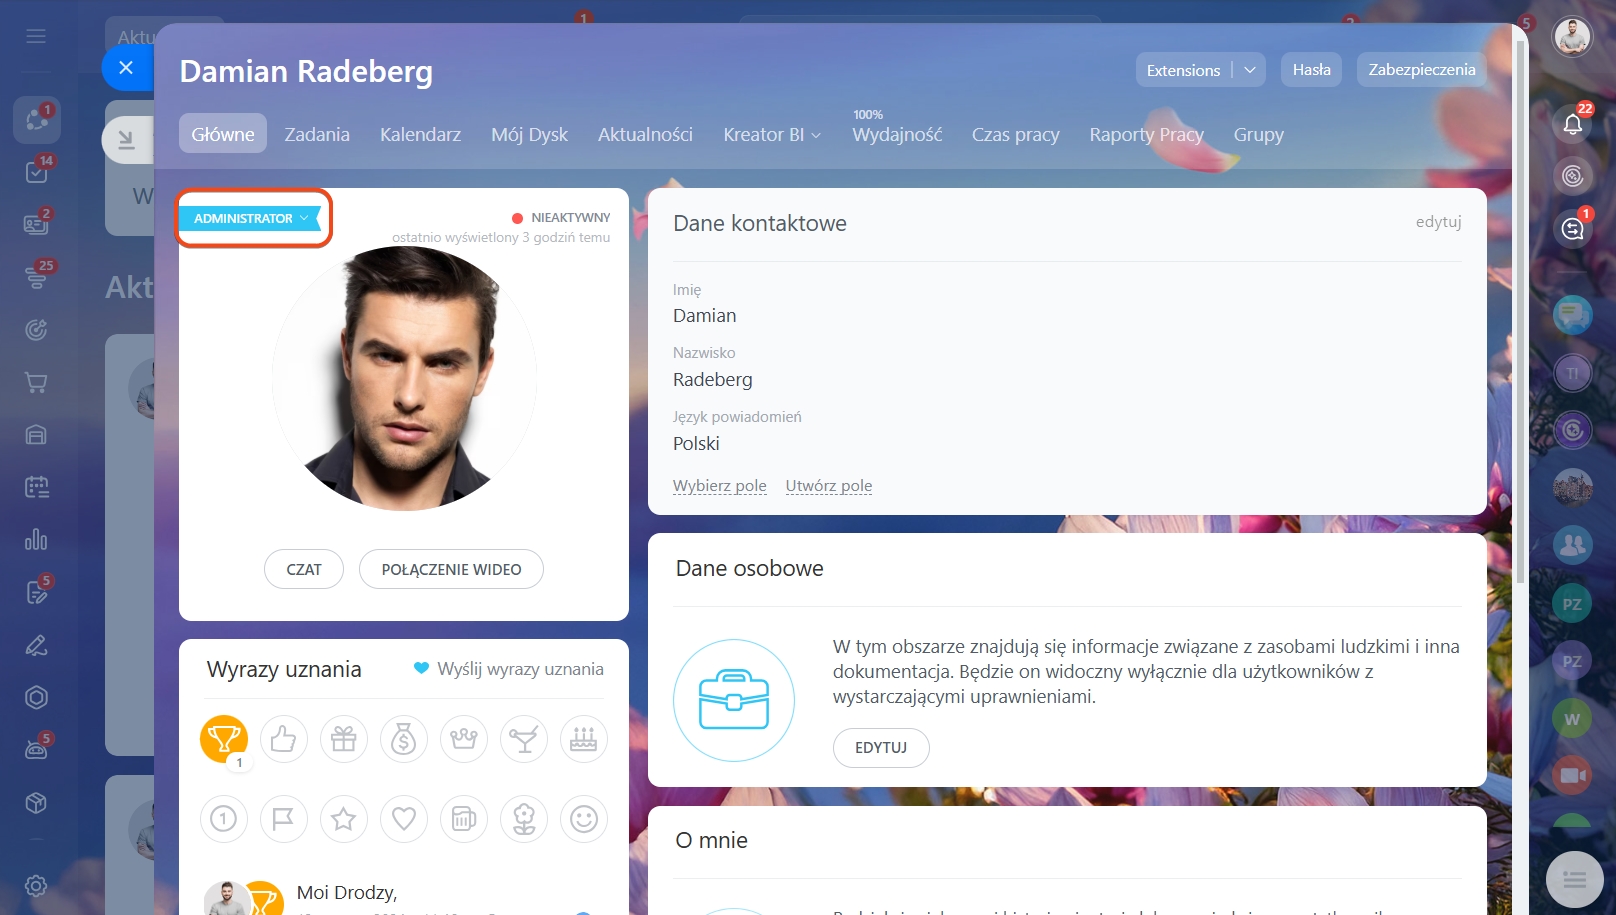Viewport: 1616px width, 915px height.
Task: Click Damian Radeberg's profile photo
Action: [x=404, y=378]
